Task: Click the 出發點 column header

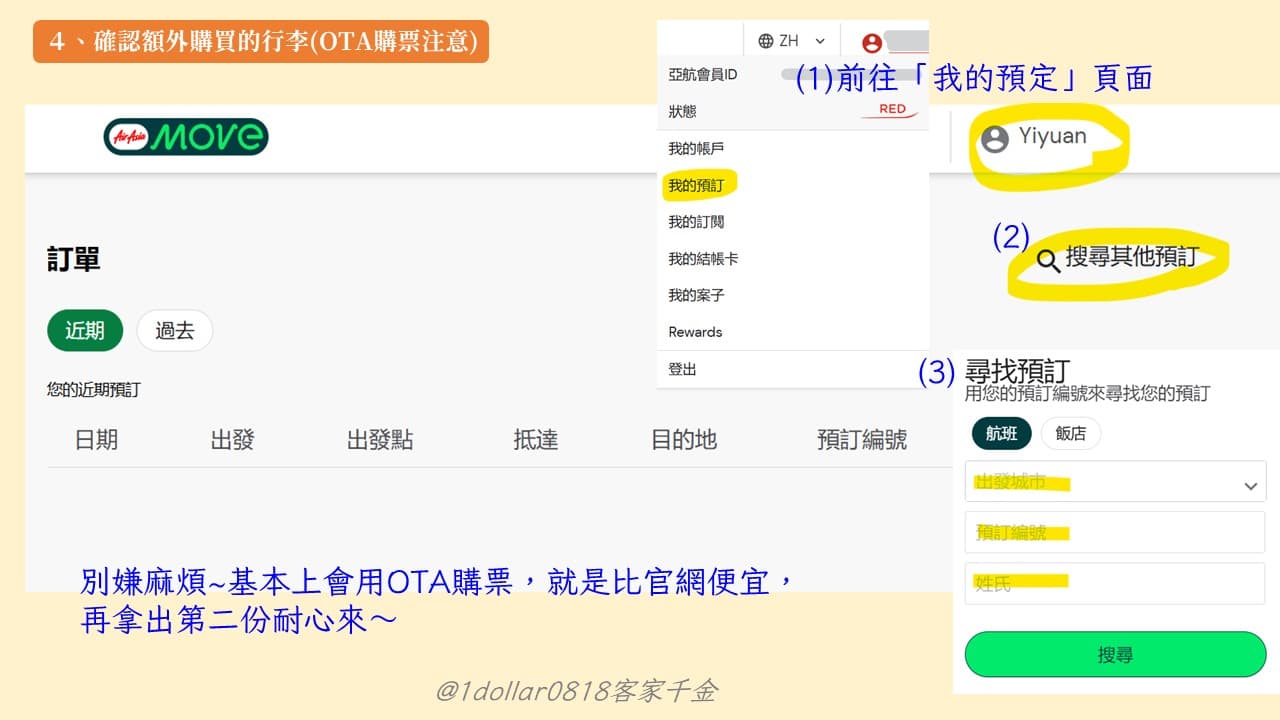Action: click(380, 439)
